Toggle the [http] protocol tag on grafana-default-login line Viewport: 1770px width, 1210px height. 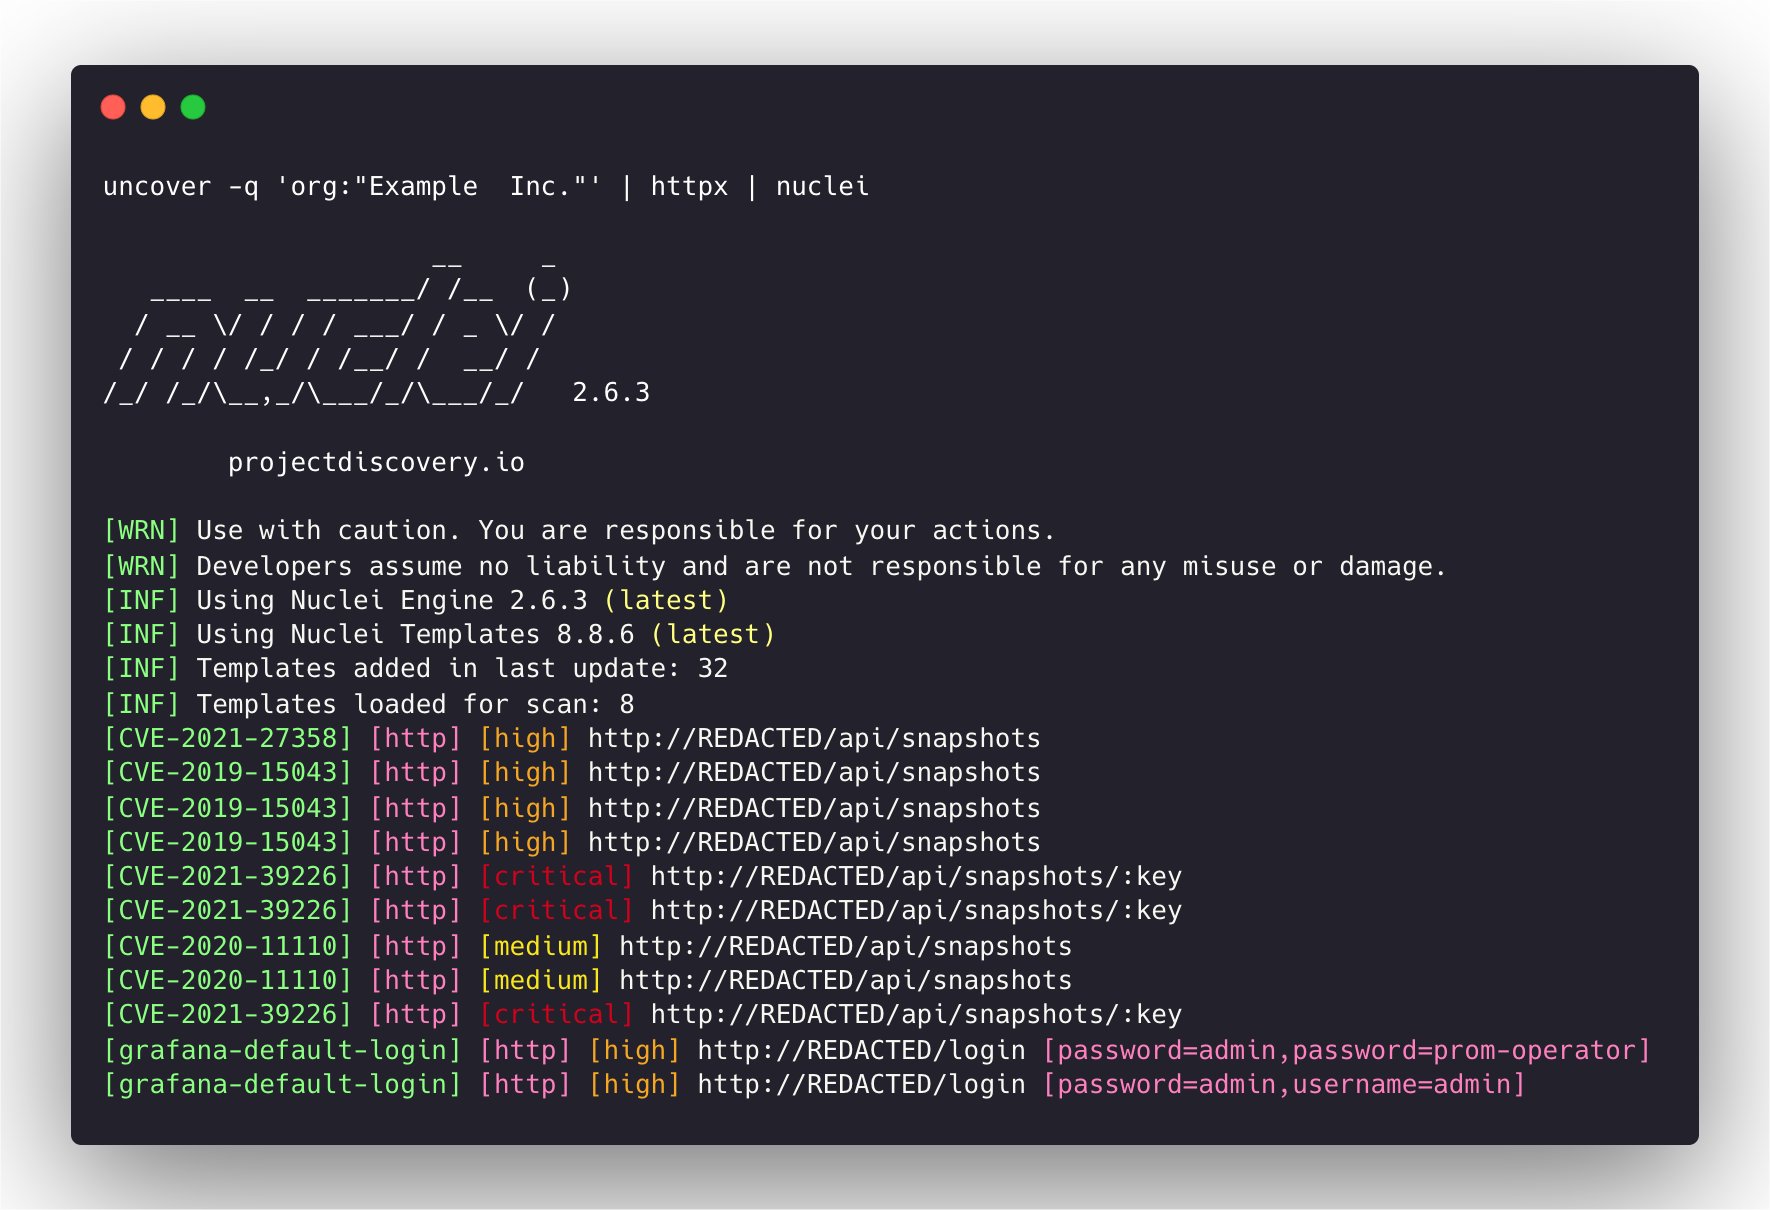524,1050
